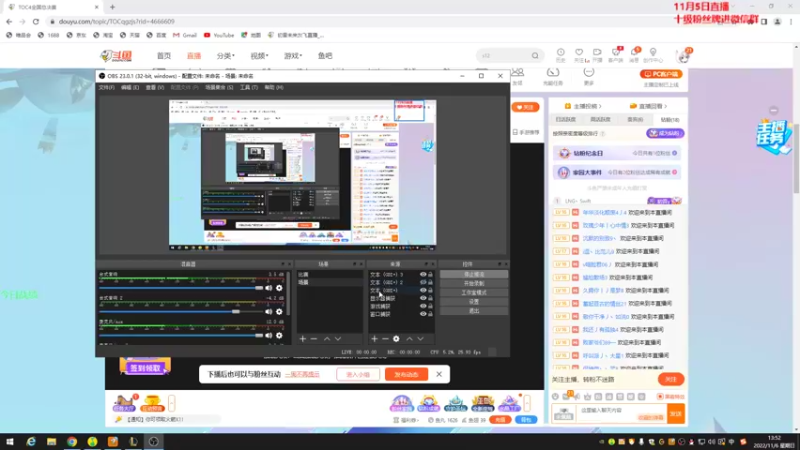Add a new scene with plus icon
800x450 pixels.
click(x=303, y=339)
